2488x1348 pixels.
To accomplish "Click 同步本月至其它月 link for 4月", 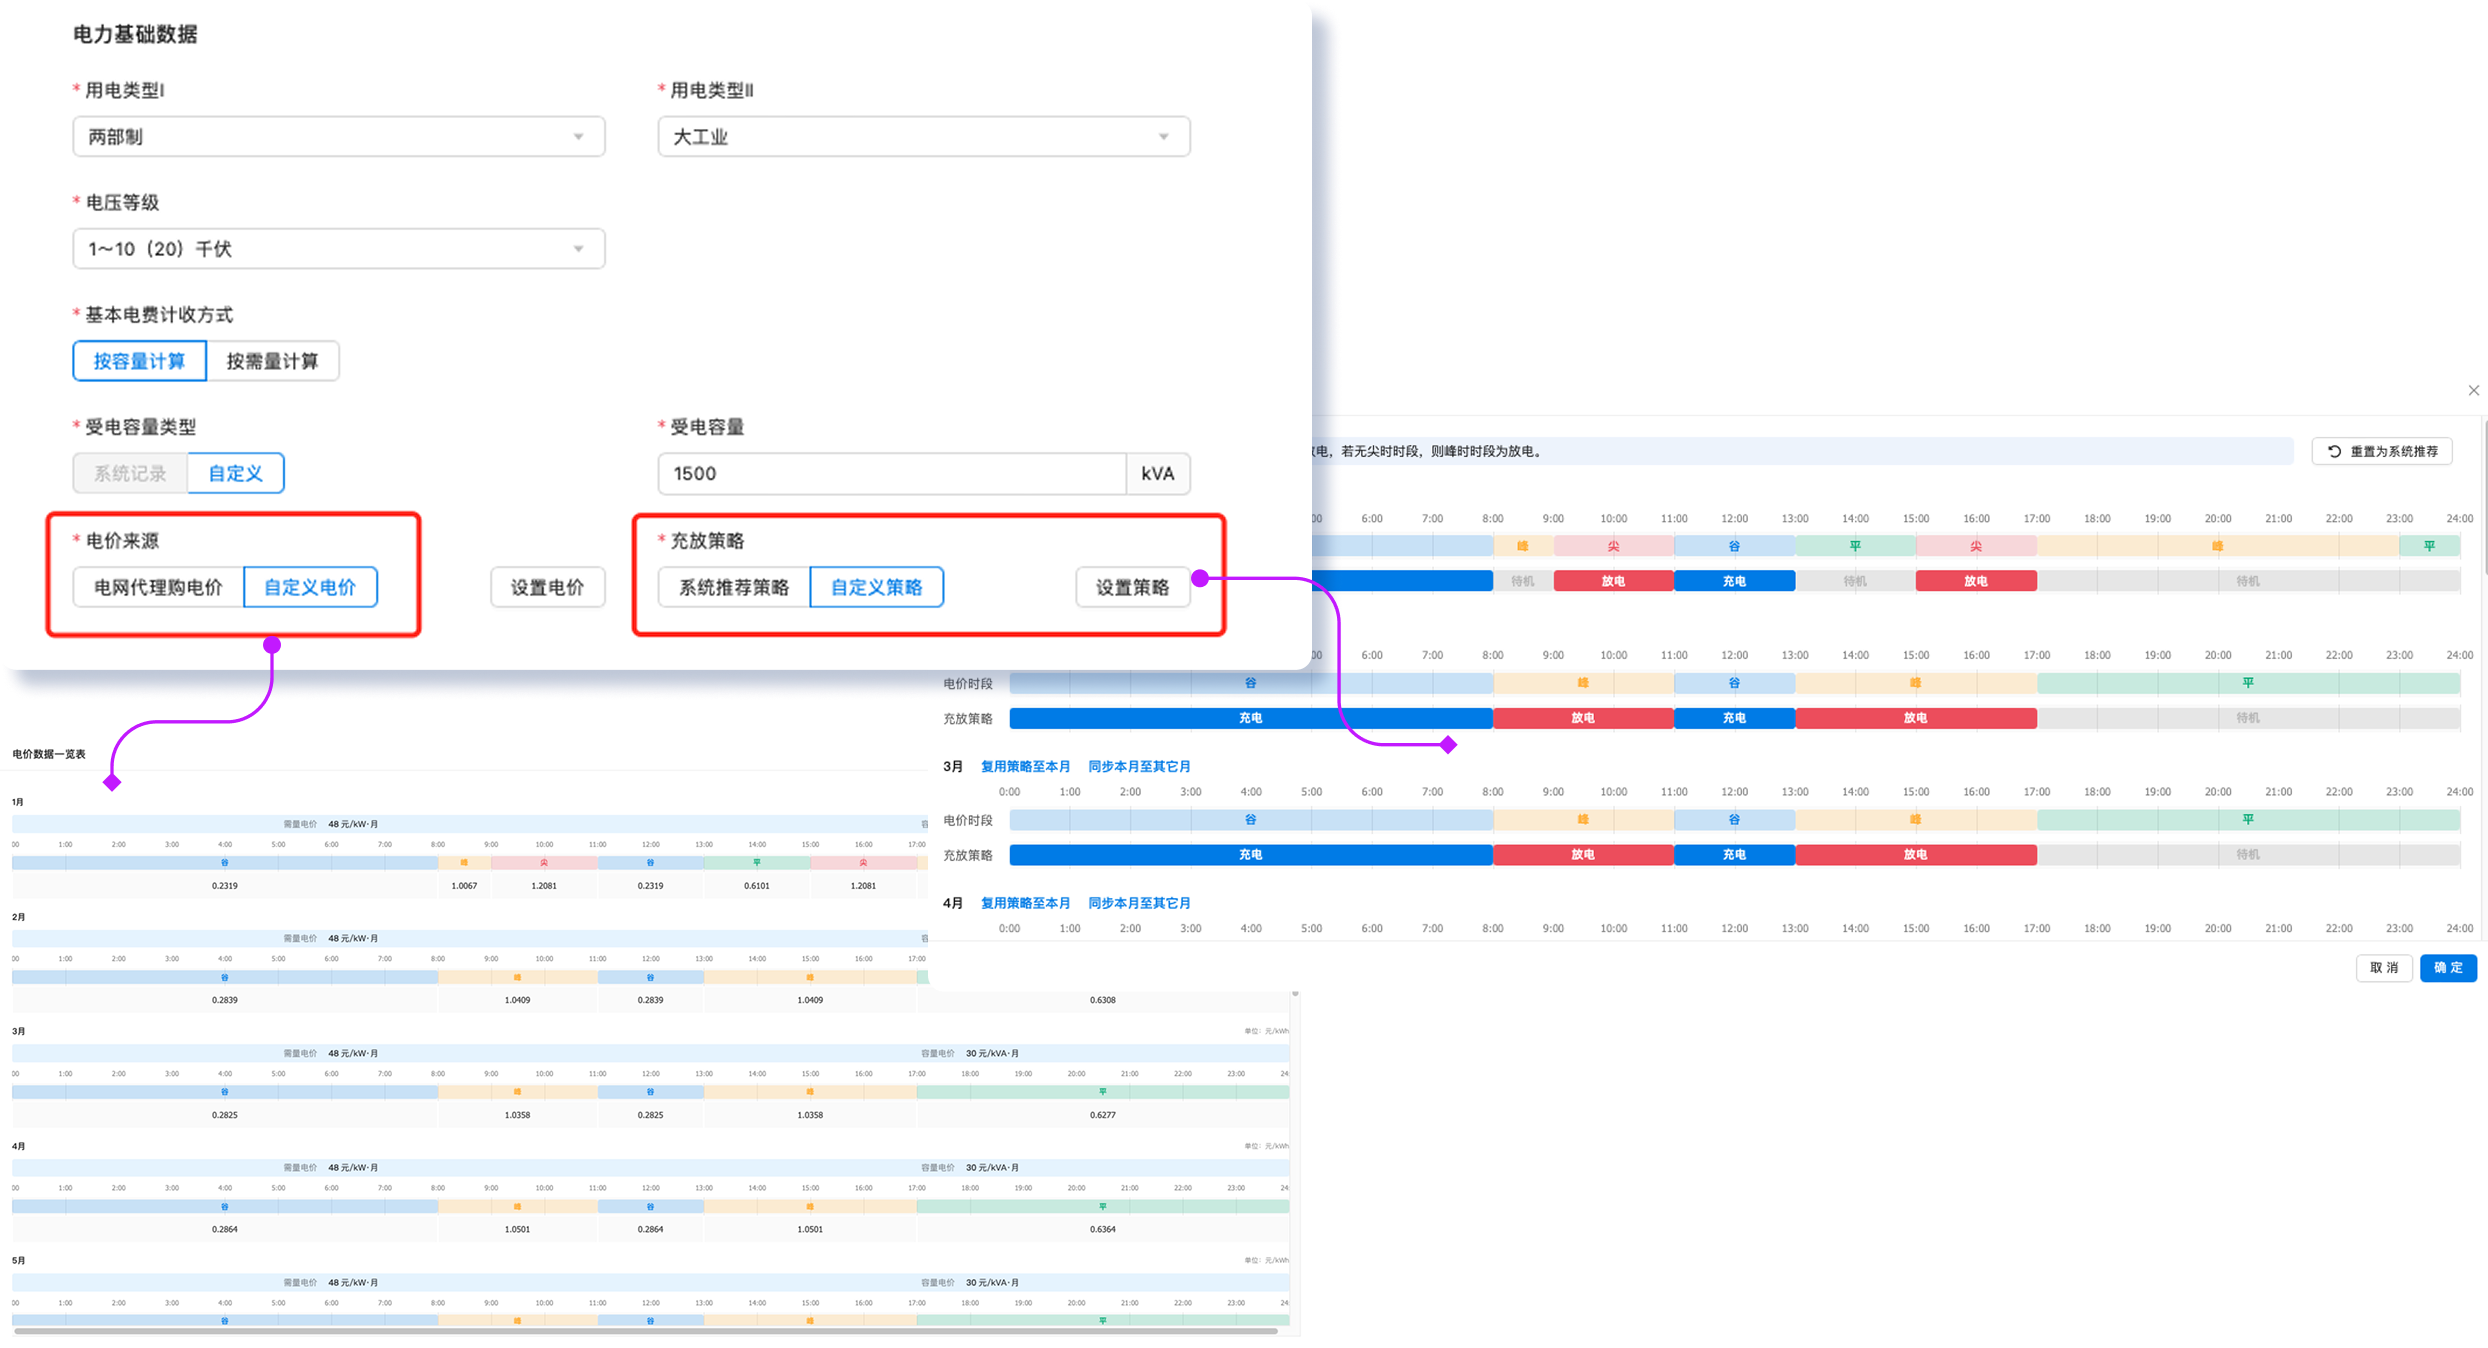I will click(1139, 903).
